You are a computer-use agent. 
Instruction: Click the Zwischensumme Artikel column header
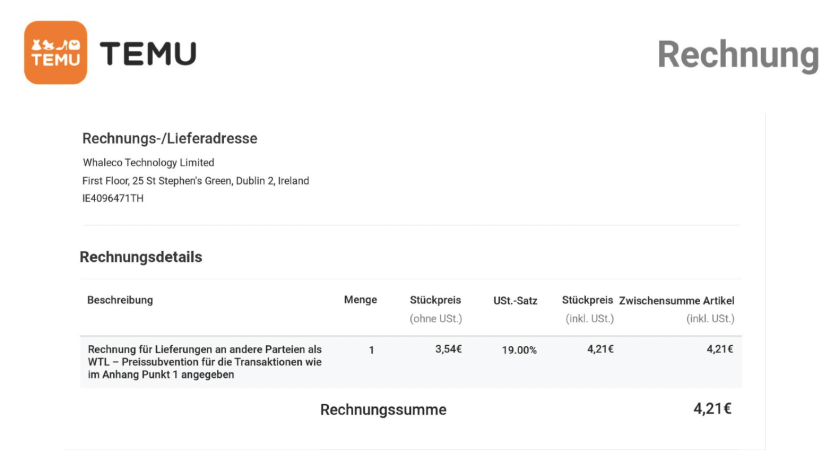(x=676, y=309)
